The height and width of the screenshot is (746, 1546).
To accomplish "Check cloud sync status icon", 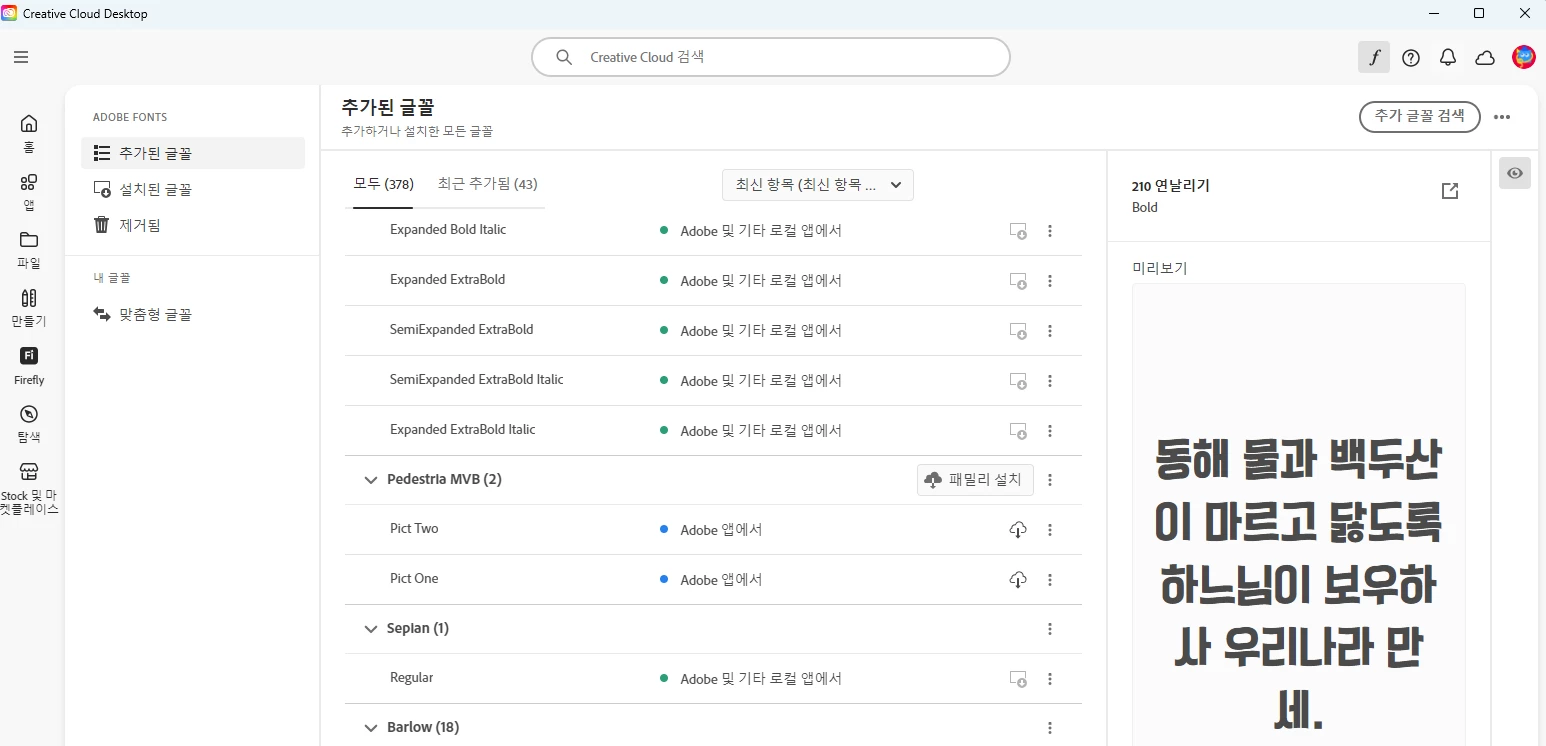I will click(1485, 58).
